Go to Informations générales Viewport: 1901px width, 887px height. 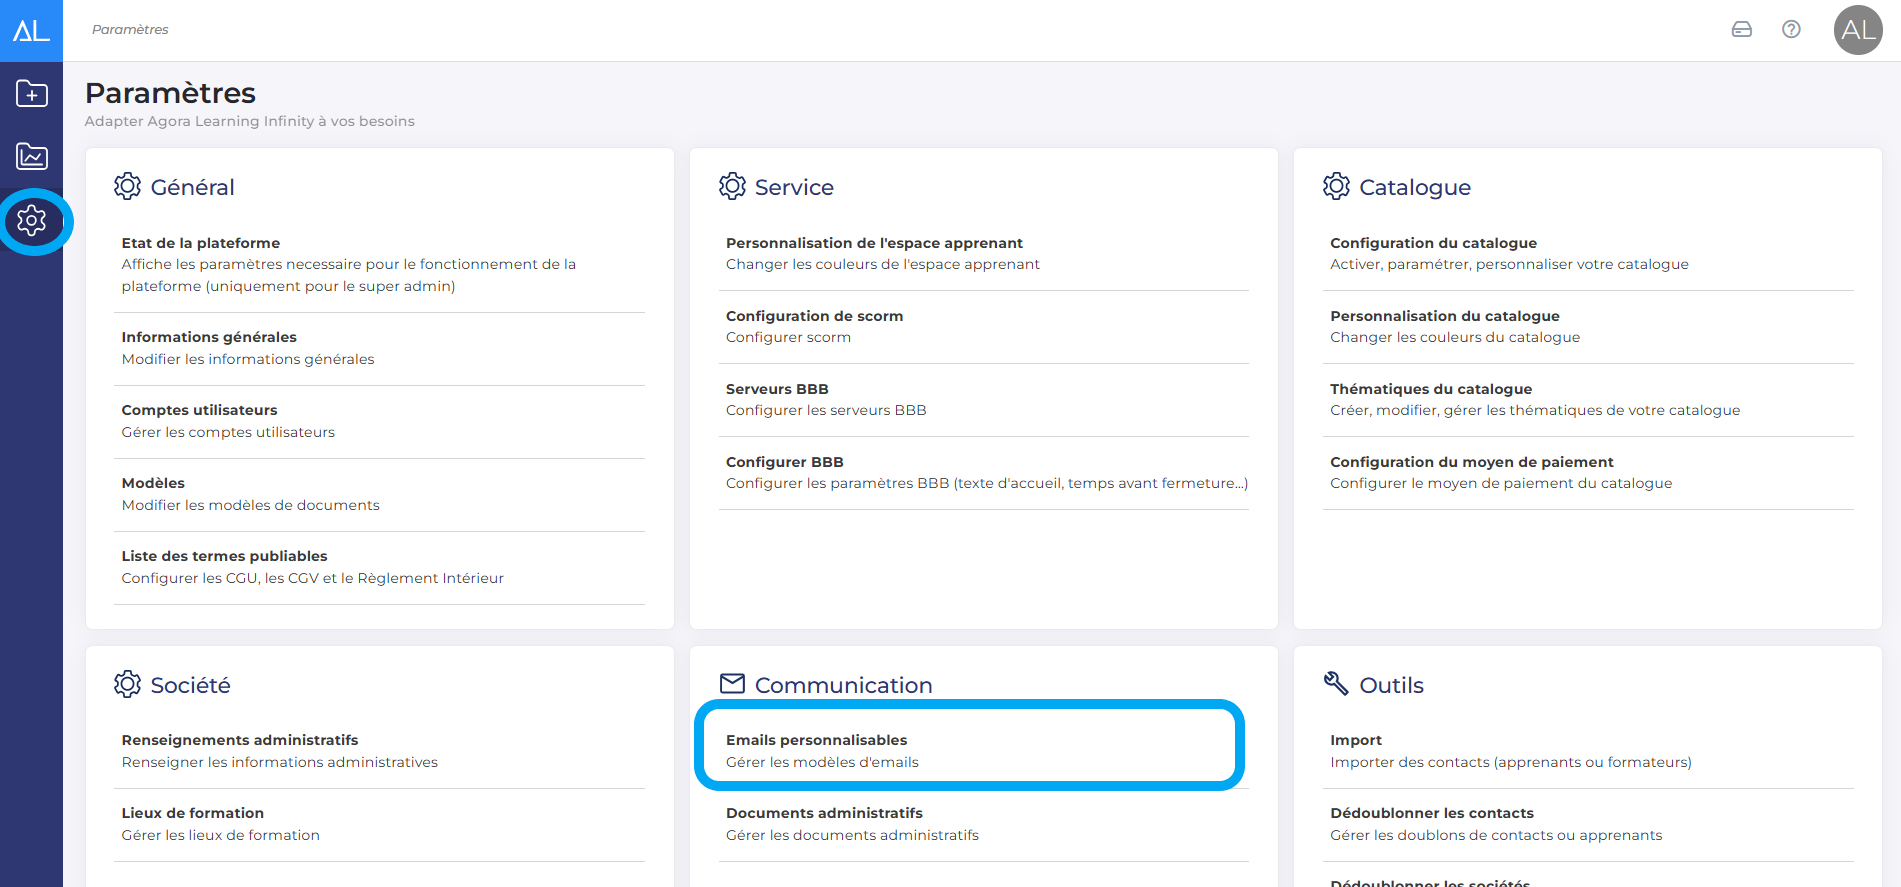tap(209, 337)
